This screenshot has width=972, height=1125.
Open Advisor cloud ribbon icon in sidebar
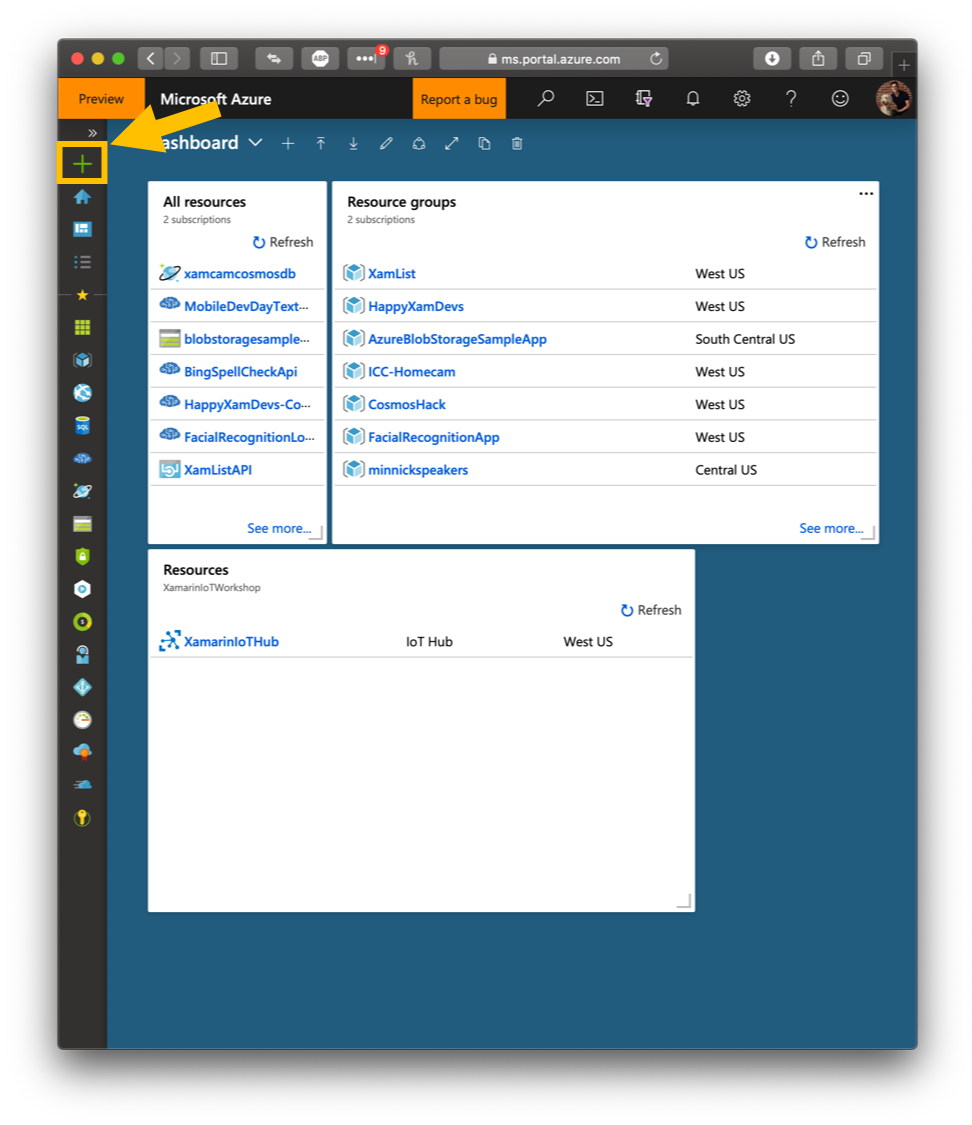pyautogui.click(x=82, y=752)
